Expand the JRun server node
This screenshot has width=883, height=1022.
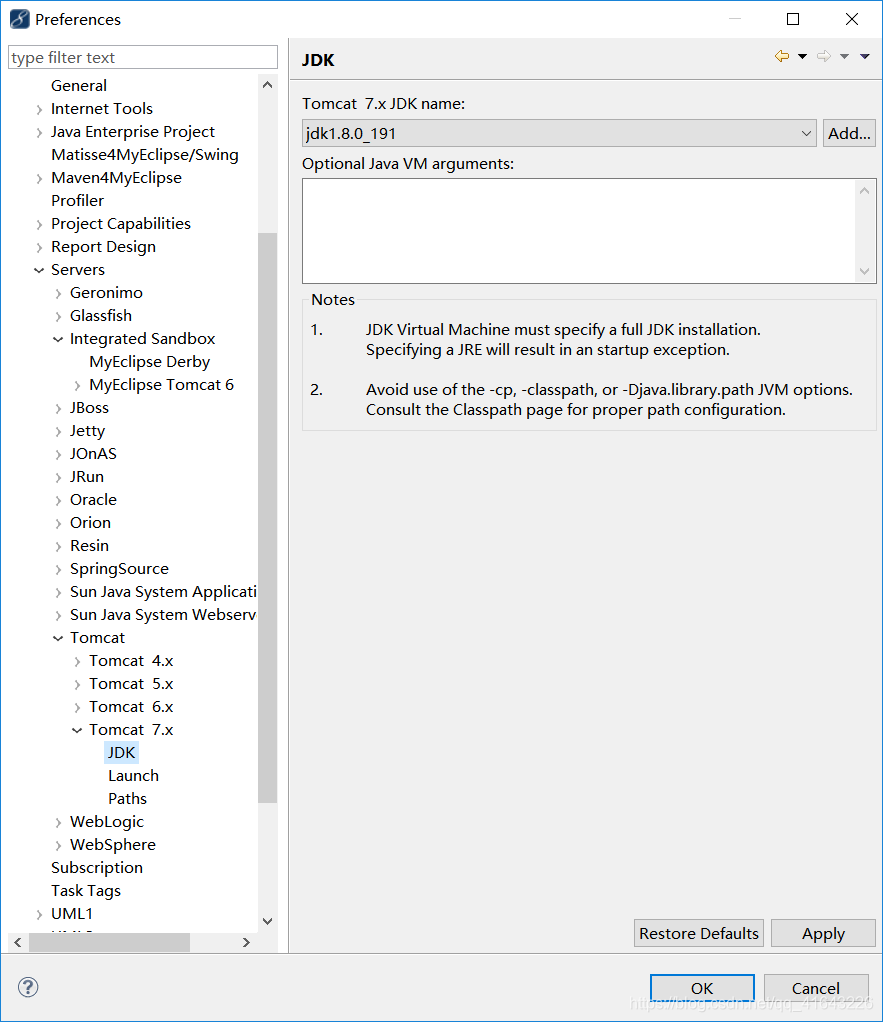pos(58,478)
